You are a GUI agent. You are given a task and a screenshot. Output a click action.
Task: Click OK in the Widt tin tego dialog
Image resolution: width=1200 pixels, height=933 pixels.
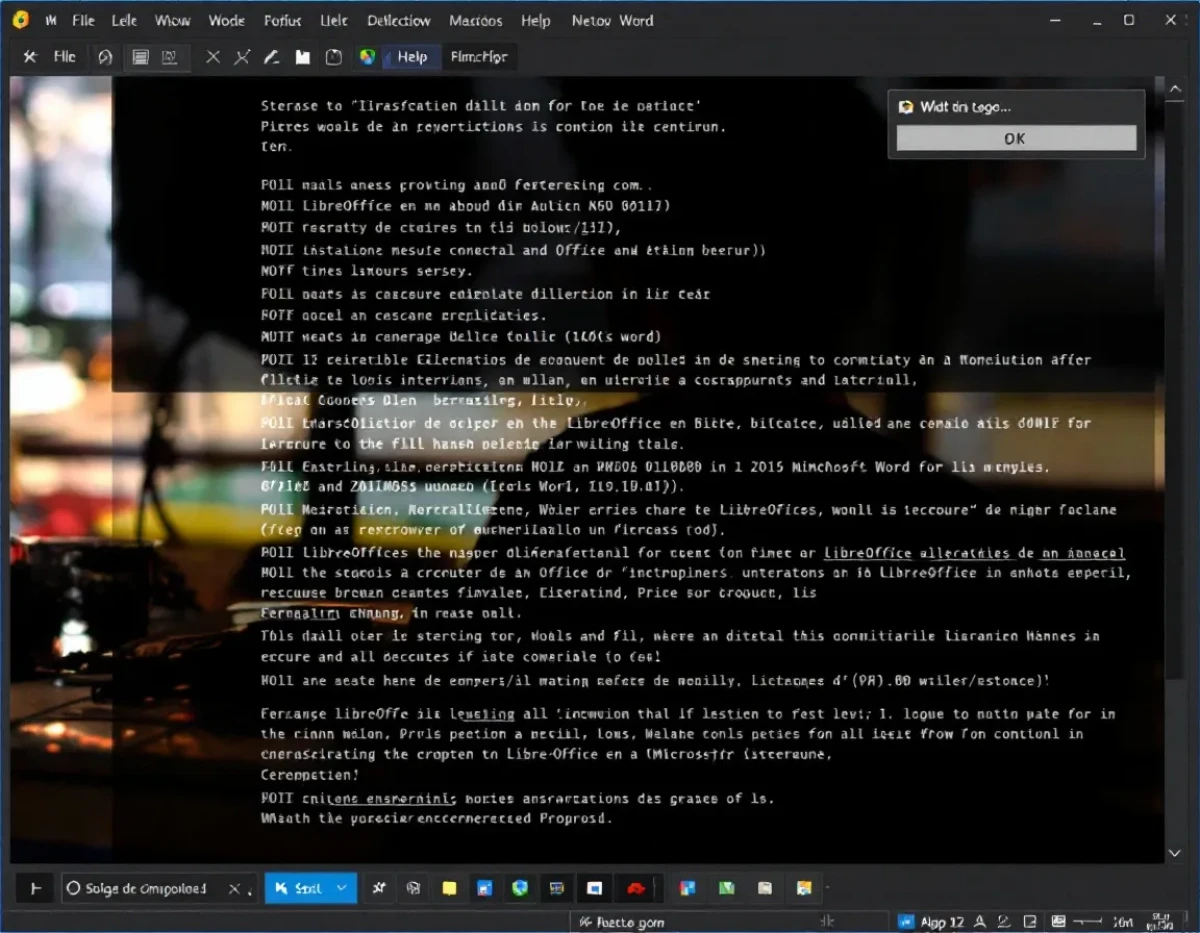1016,139
